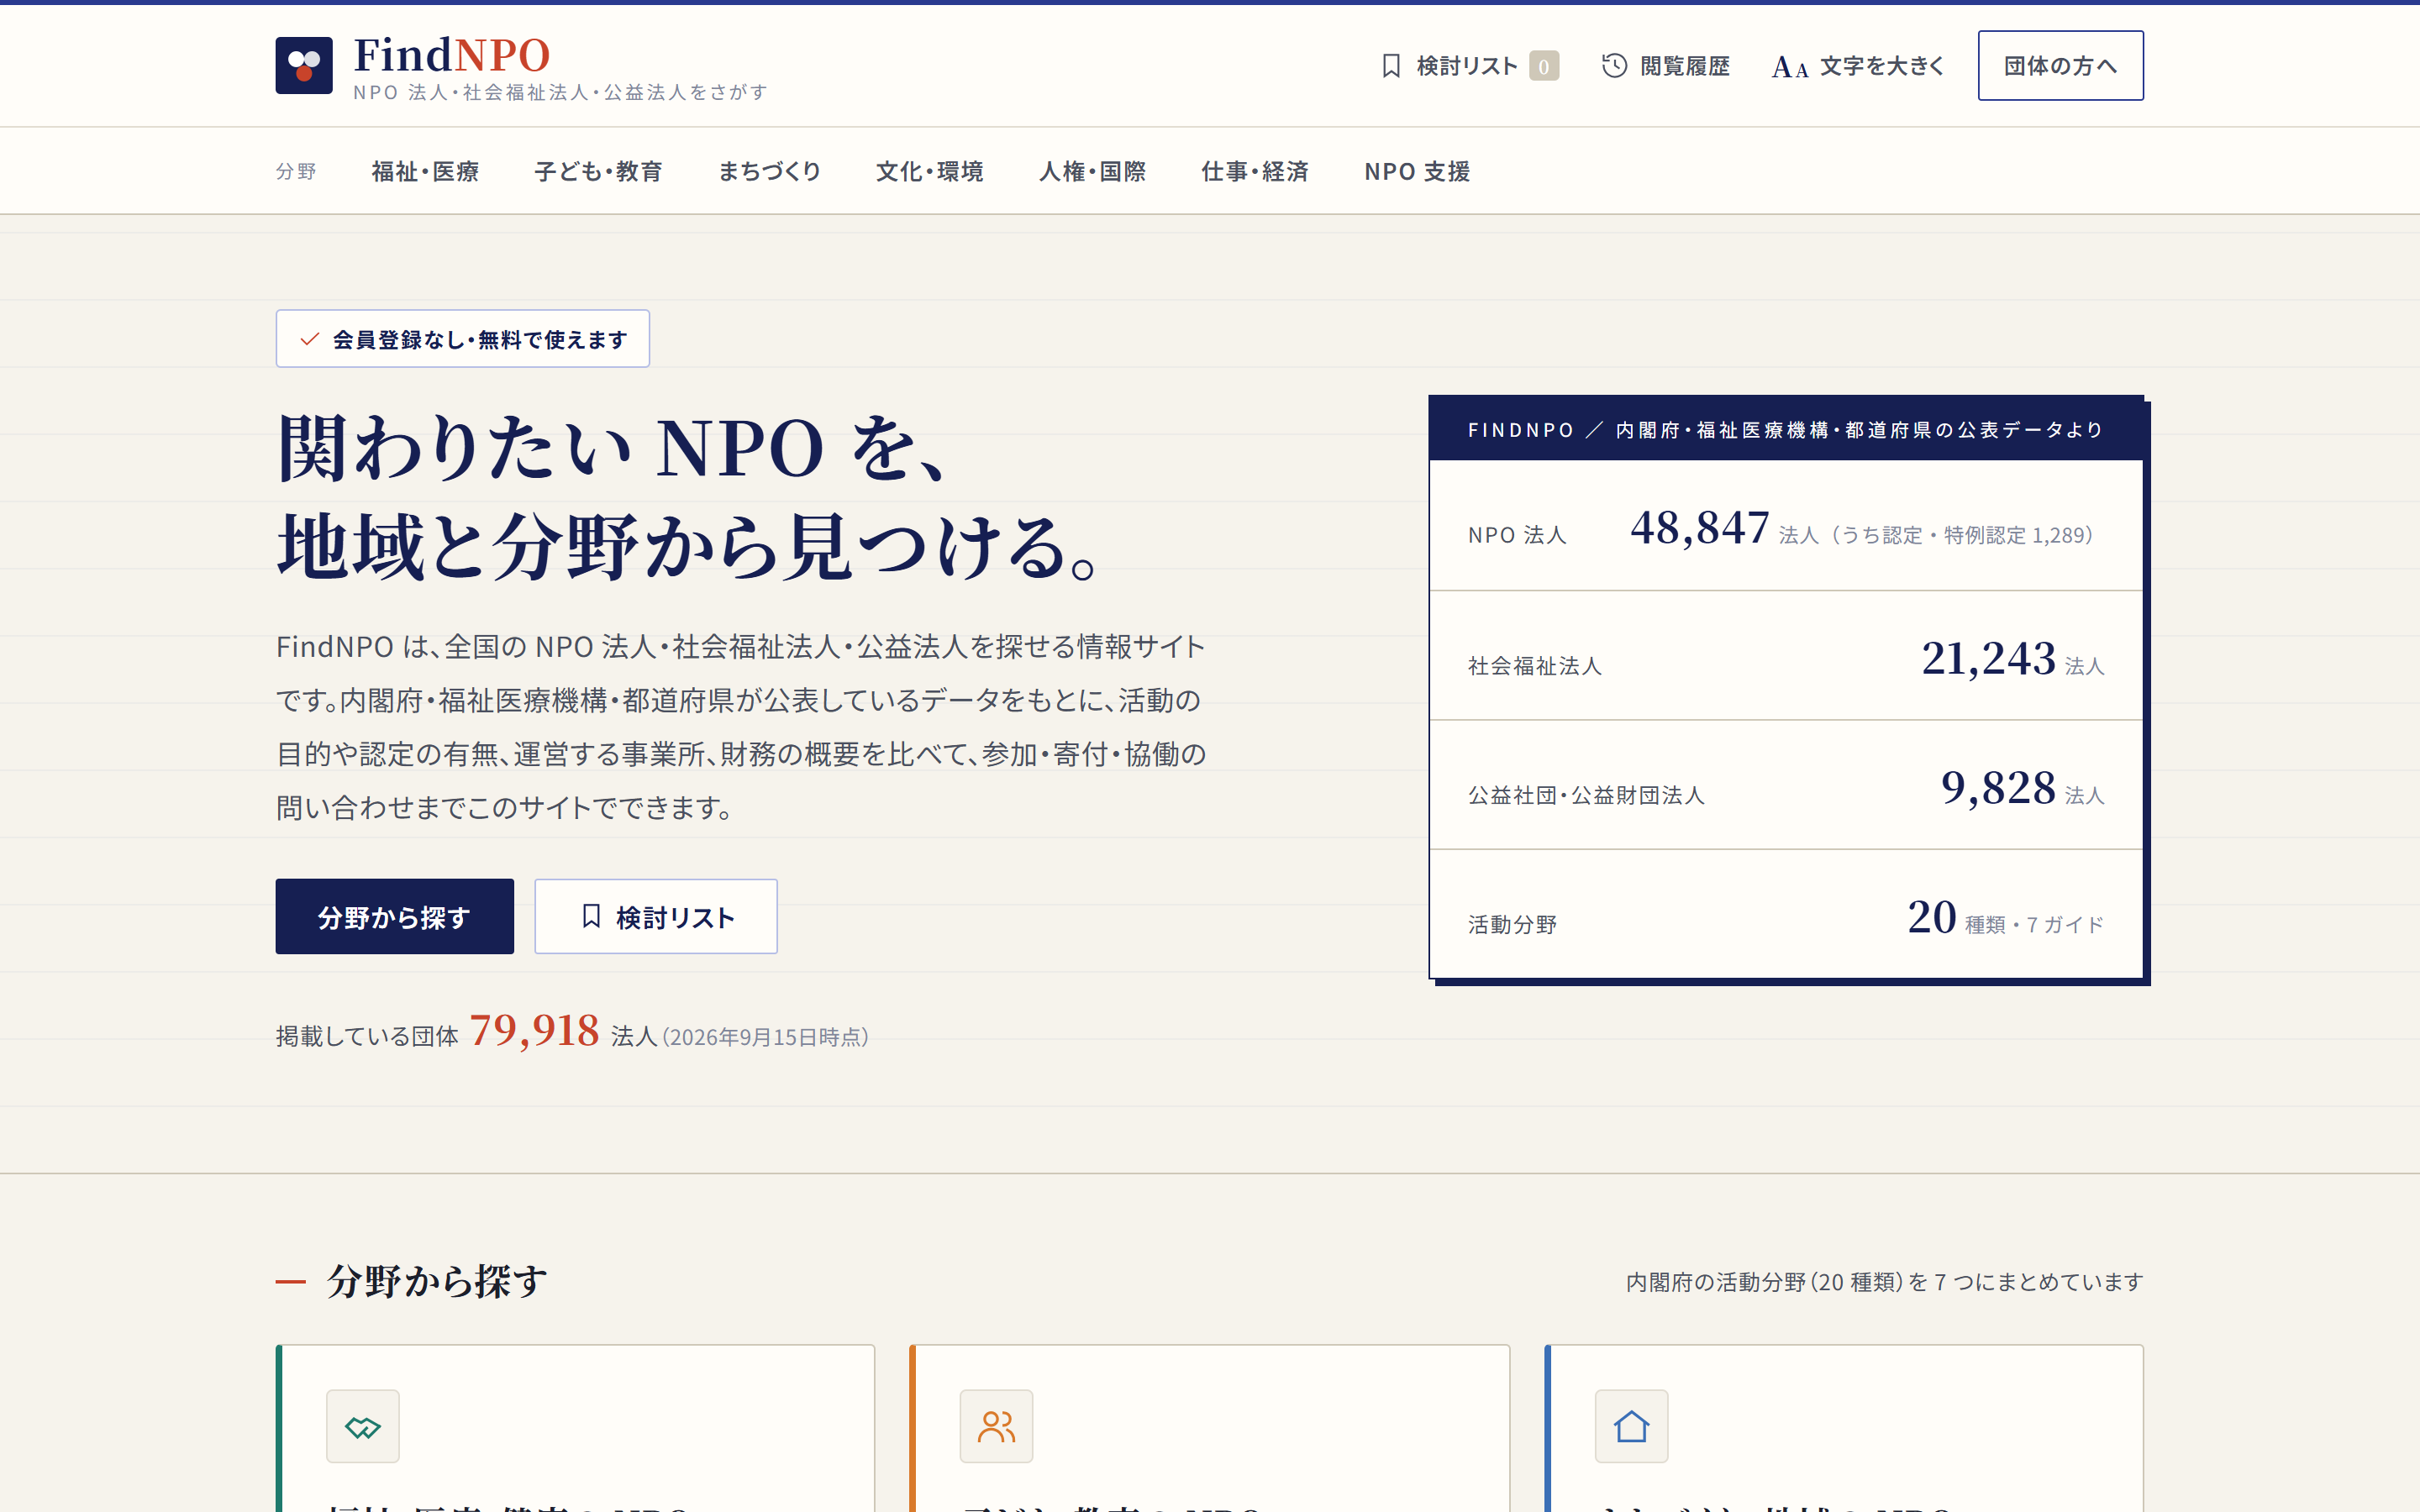Click the AA text size icon
This screenshot has height=1512, width=2420.
(1790, 67)
